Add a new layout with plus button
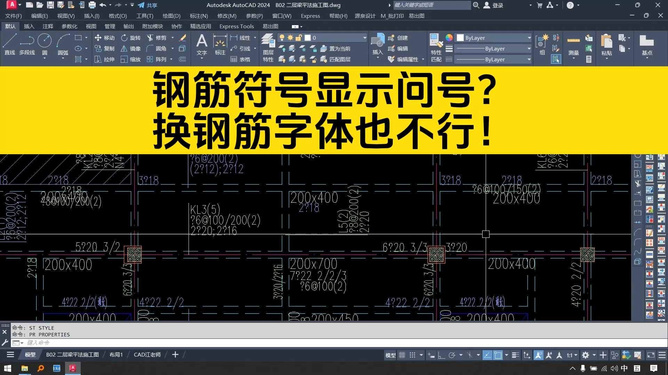 pos(175,355)
